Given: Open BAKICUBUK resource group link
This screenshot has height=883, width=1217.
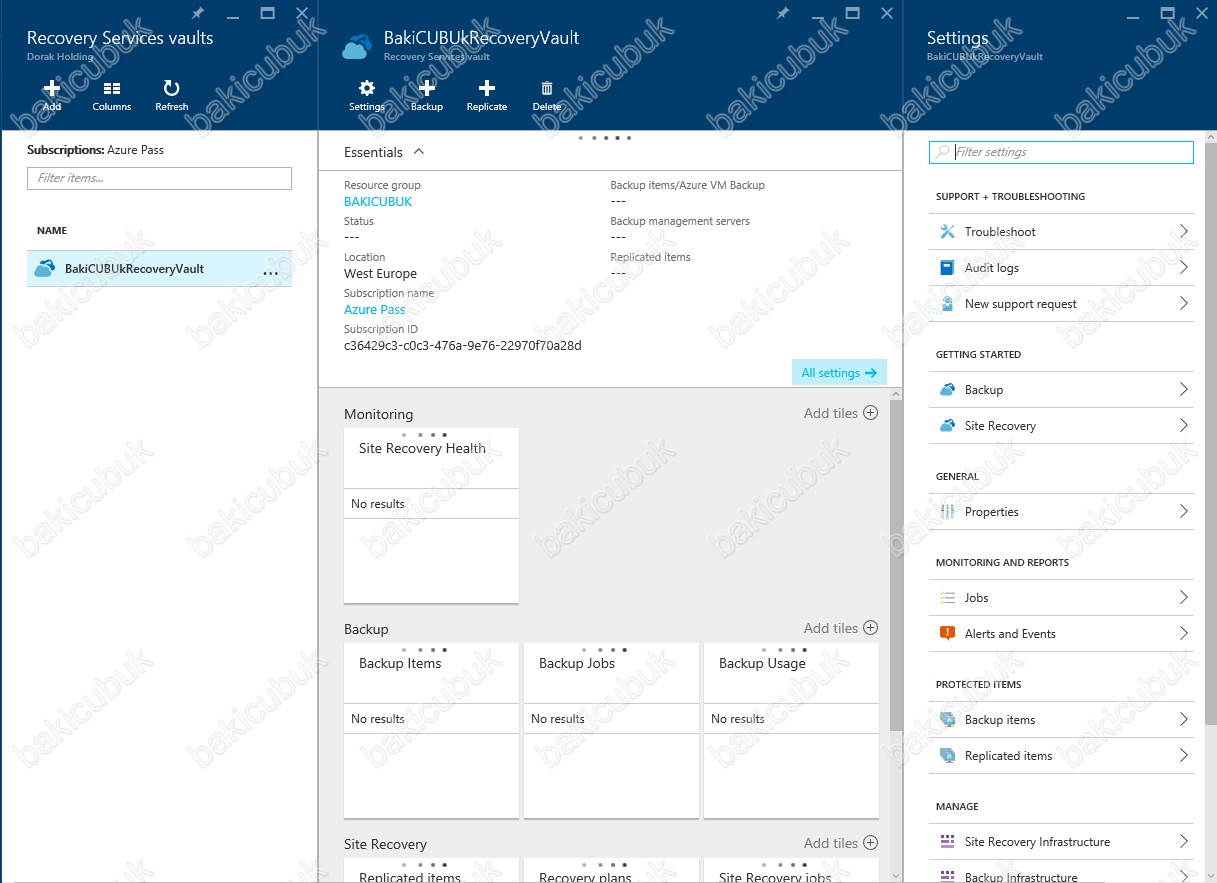Looking at the screenshot, I should pyautogui.click(x=378, y=202).
